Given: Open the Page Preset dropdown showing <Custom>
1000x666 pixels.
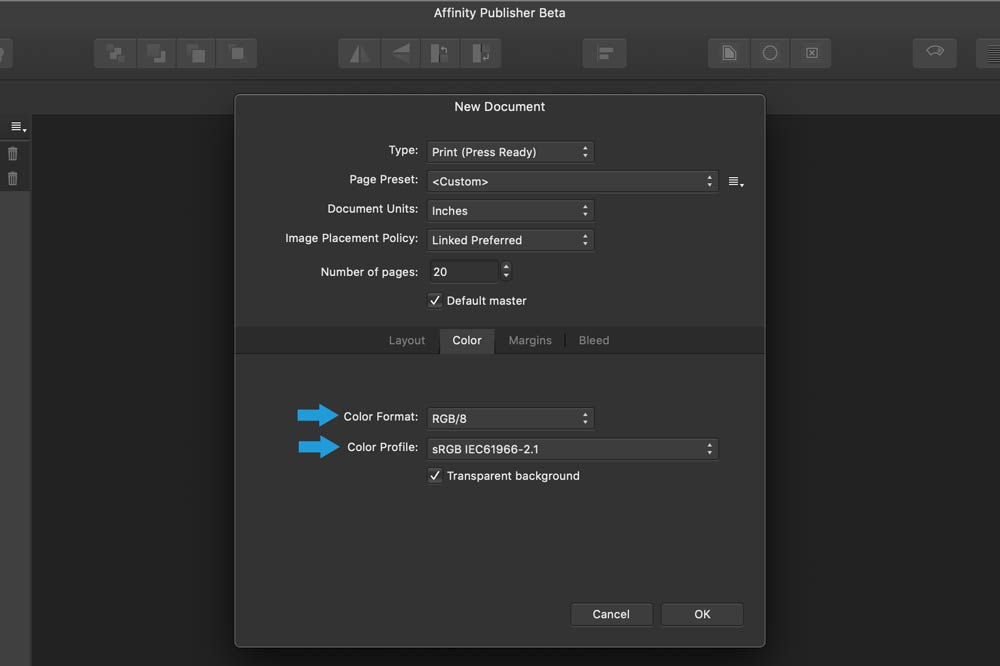Looking at the screenshot, I should (573, 181).
